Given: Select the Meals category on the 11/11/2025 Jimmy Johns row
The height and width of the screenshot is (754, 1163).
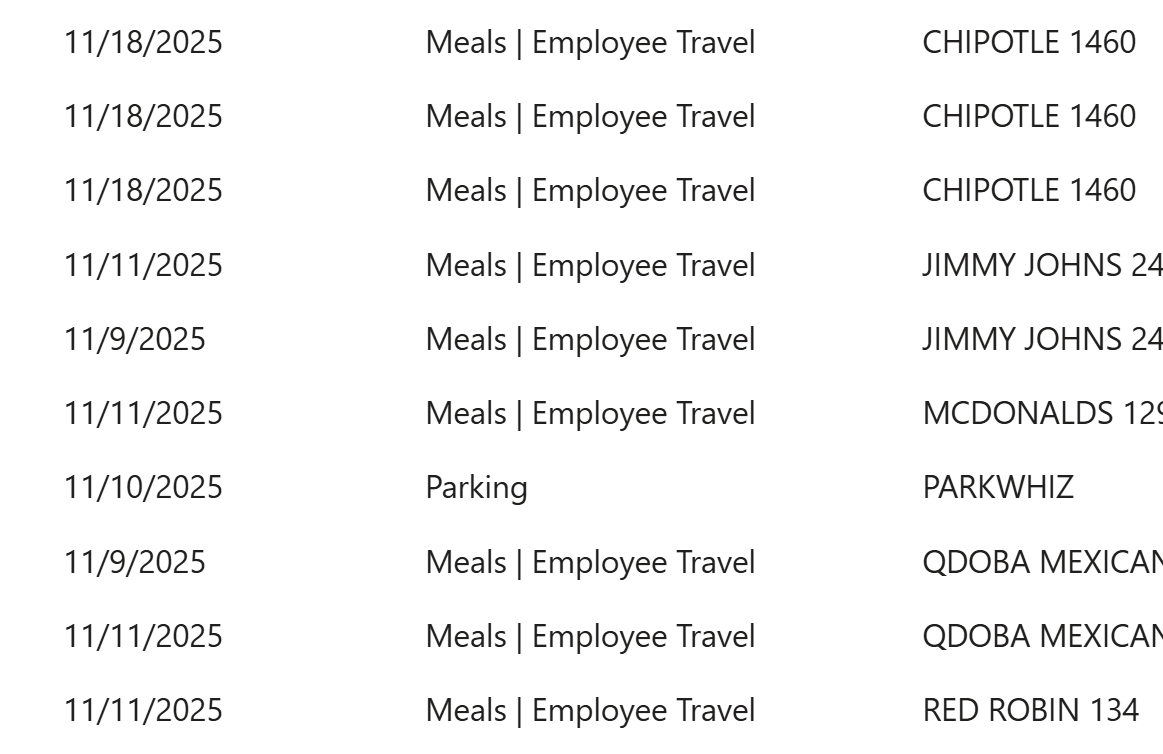Looking at the screenshot, I should [x=590, y=266].
